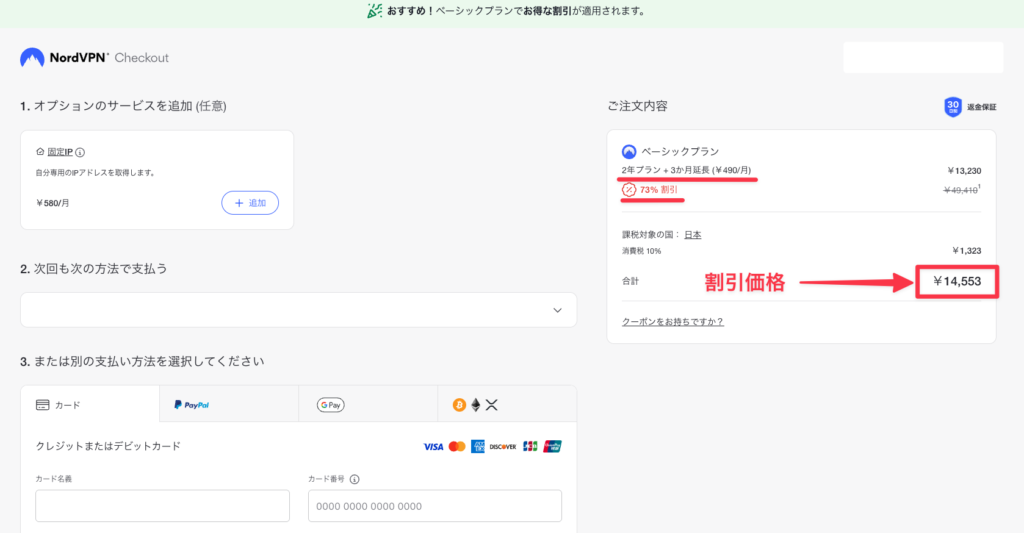The height and width of the screenshot is (533, 1024).
Task: Click the Checkout header text
Action: [142, 57]
